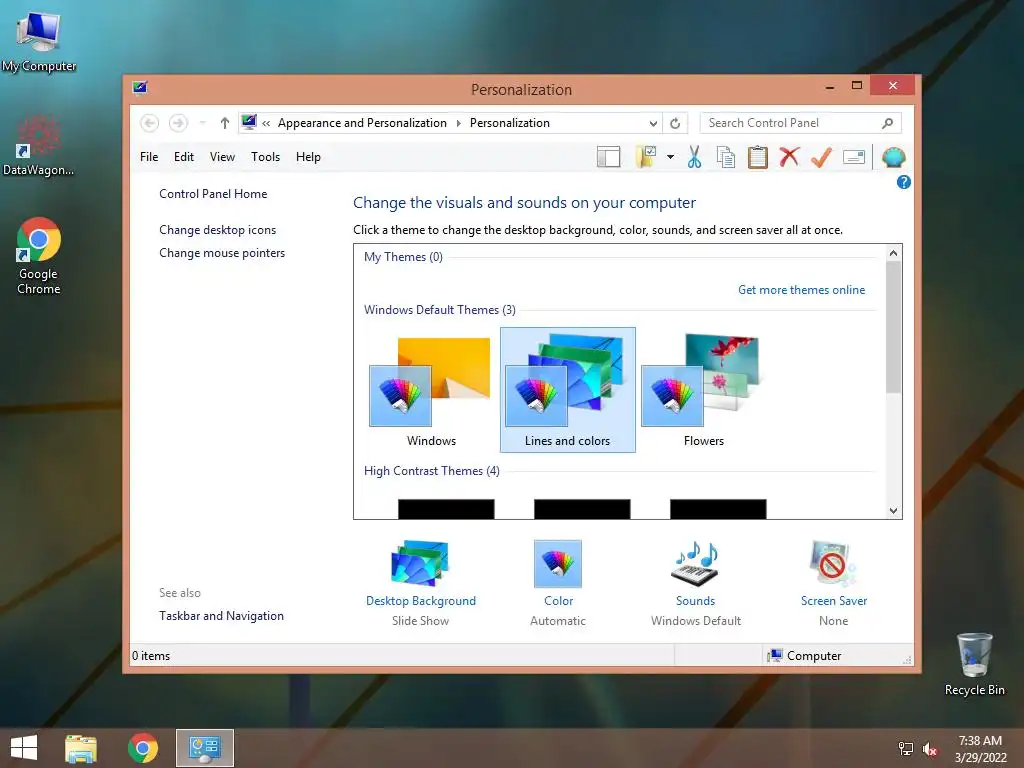The image size is (1024, 768).
Task: Select the My Computer desktop icon
Action: pos(39,41)
